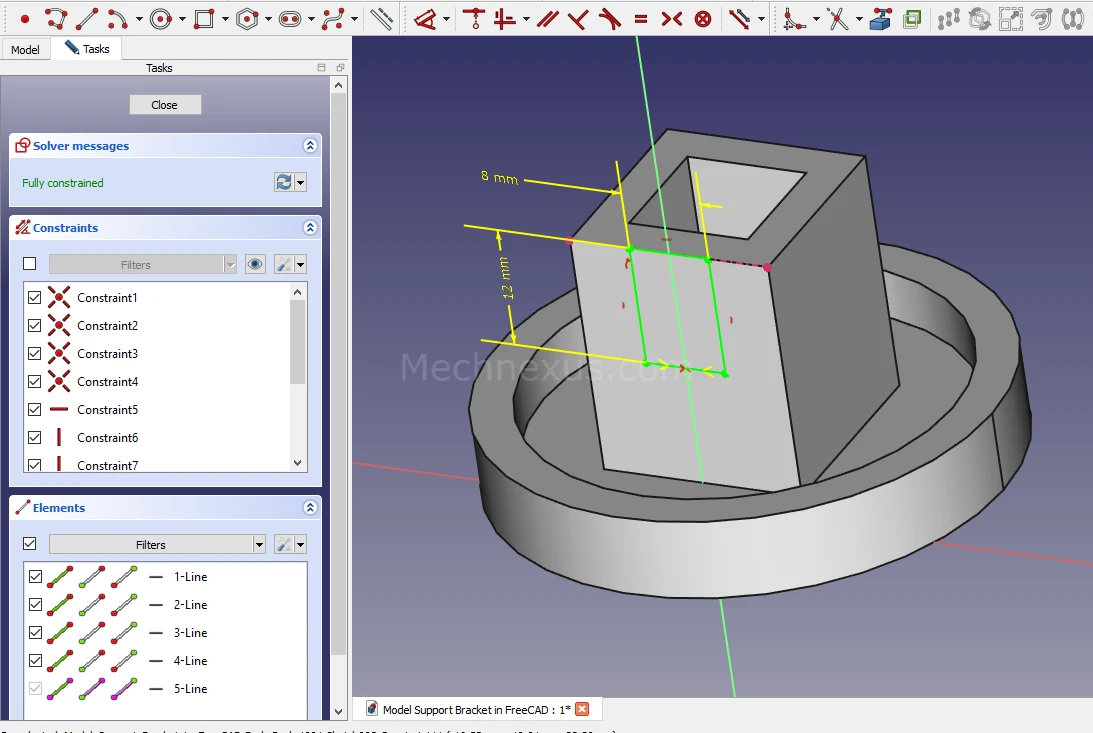
Task: Apply the Equal constraint
Action: coord(641,18)
